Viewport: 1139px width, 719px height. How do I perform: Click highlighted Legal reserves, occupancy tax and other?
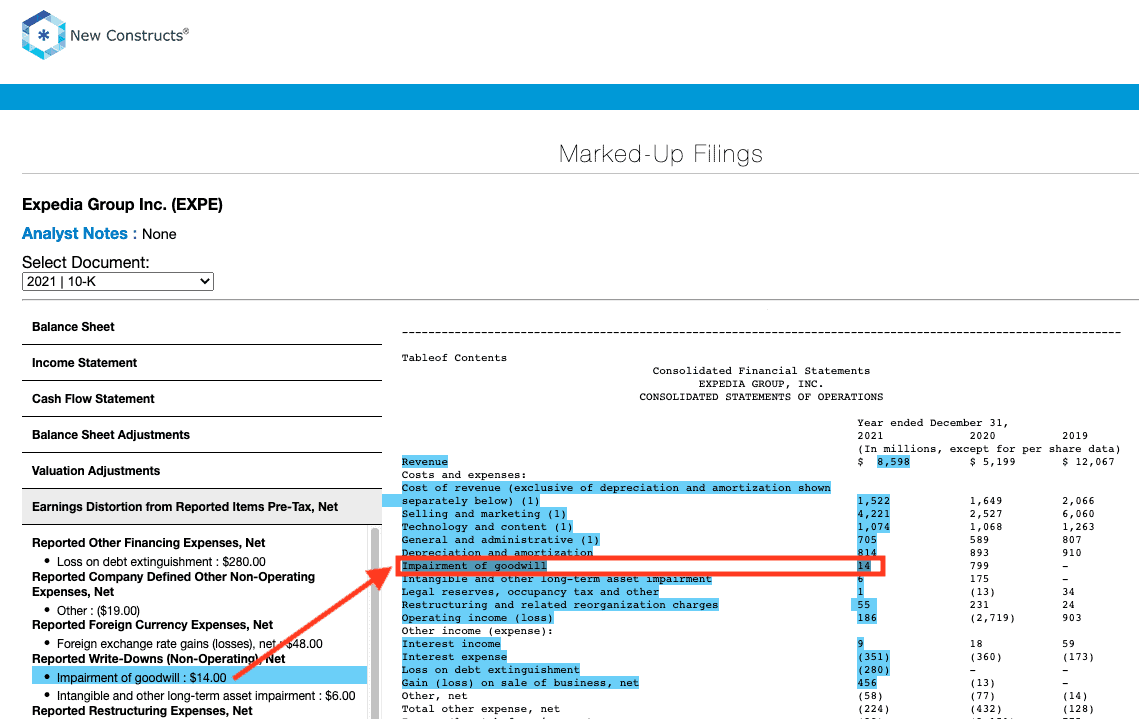click(x=530, y=592)
